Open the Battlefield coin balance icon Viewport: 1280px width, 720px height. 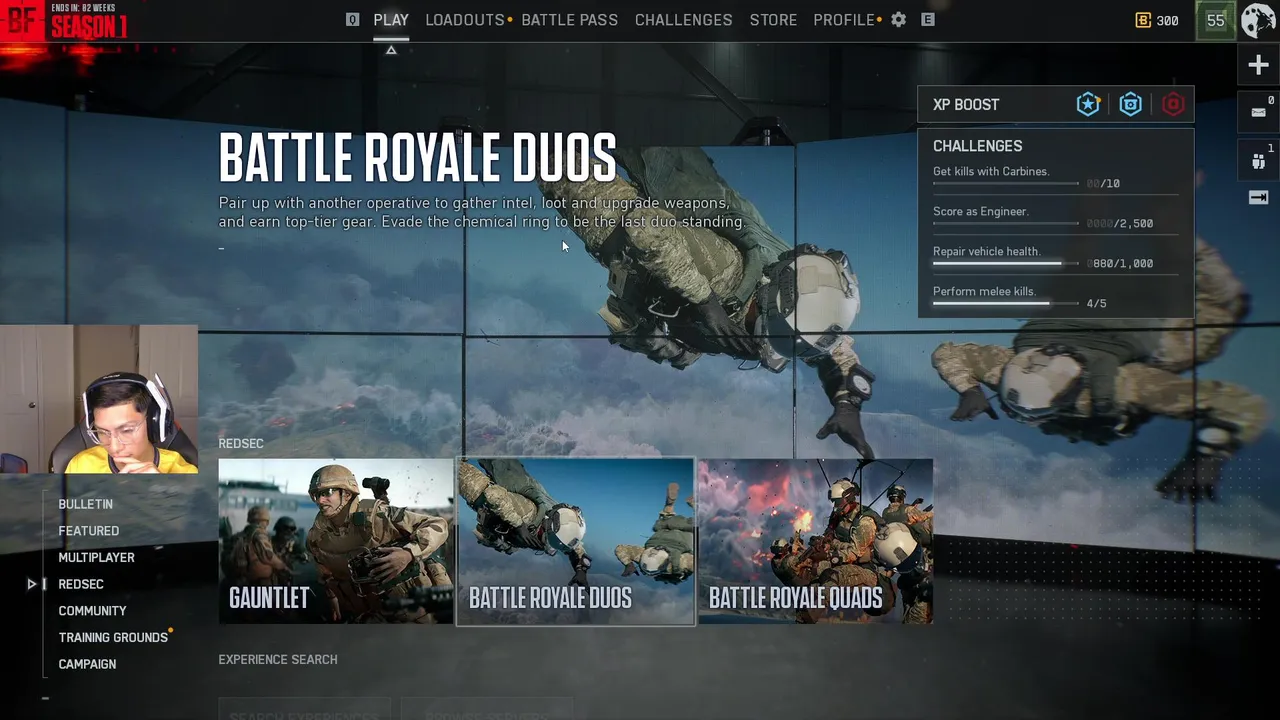click(1144, 20)
